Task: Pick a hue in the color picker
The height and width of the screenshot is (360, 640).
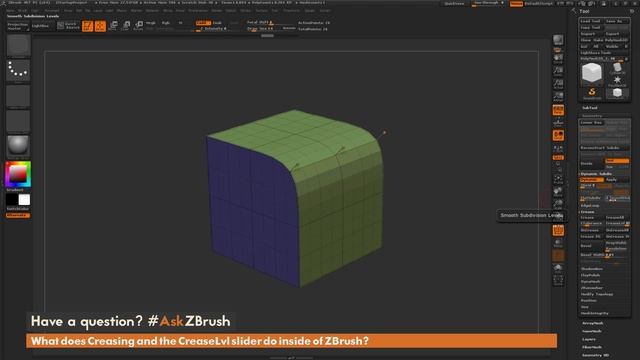Action: (x=18, y=174)
